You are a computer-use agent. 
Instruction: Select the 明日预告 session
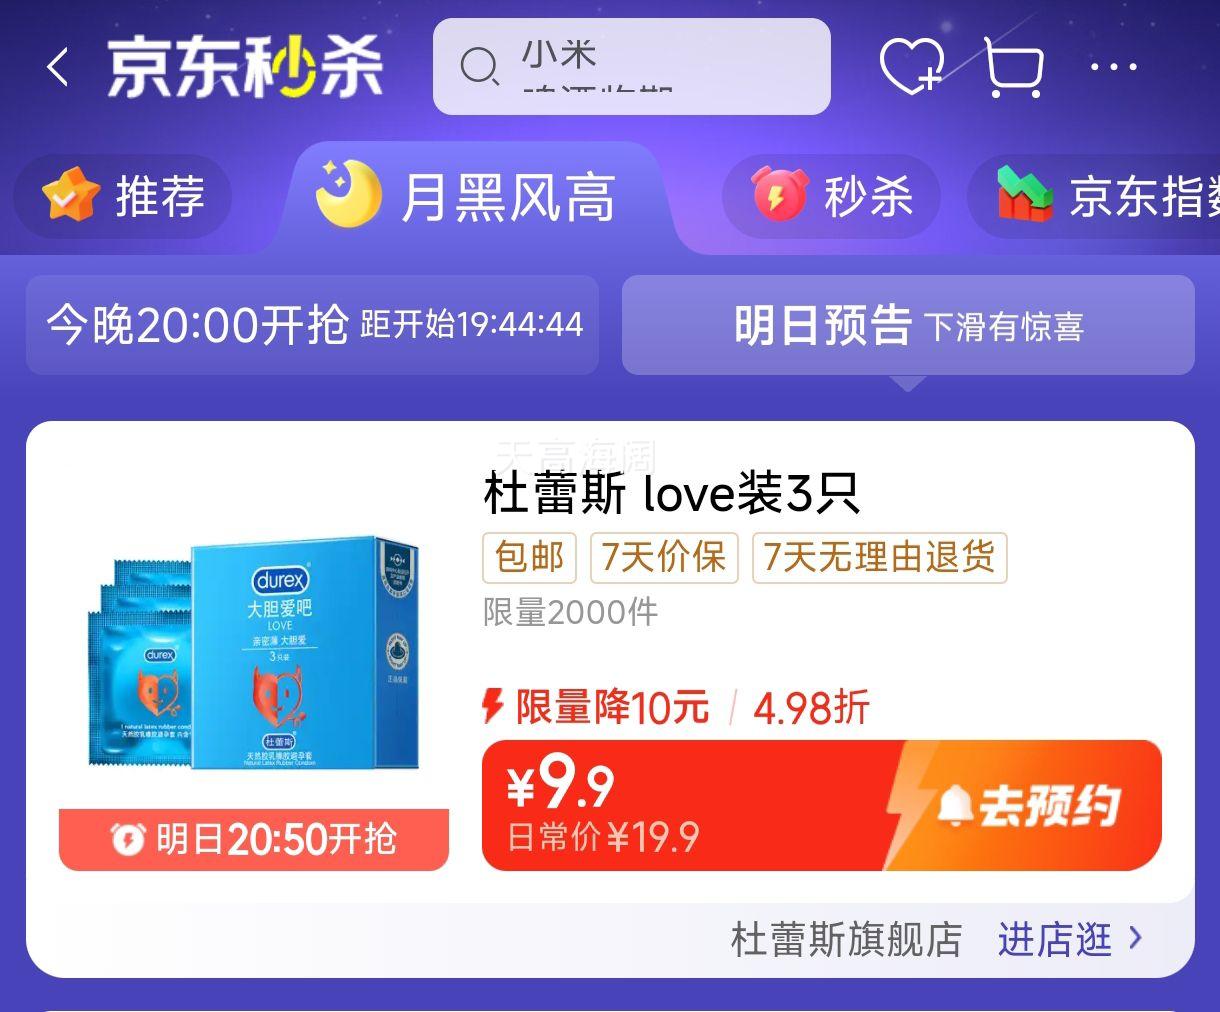908,325
